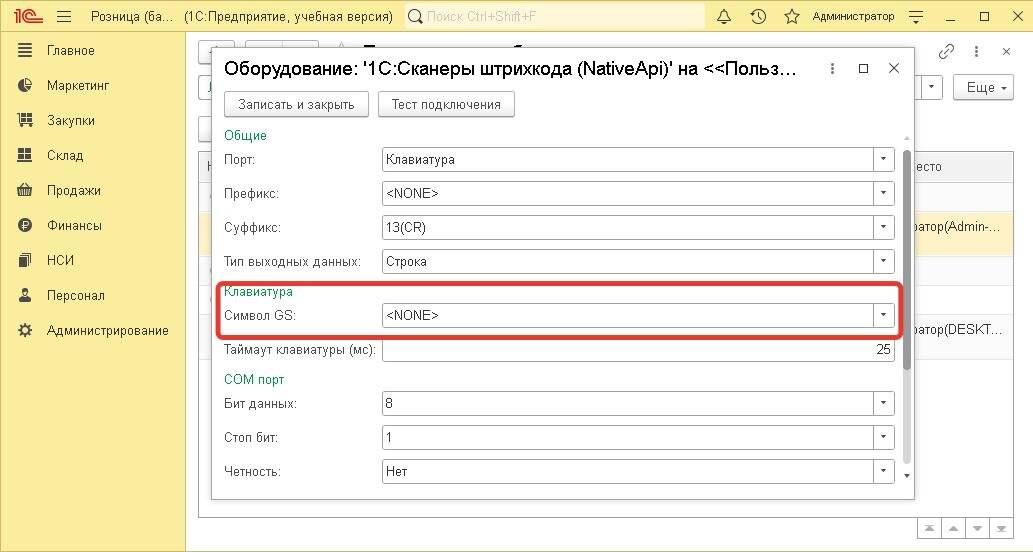The height and width of the screenshot is (552, 1033).
Task: Move up arrow in list navigation
Action: tap(953, 528)
